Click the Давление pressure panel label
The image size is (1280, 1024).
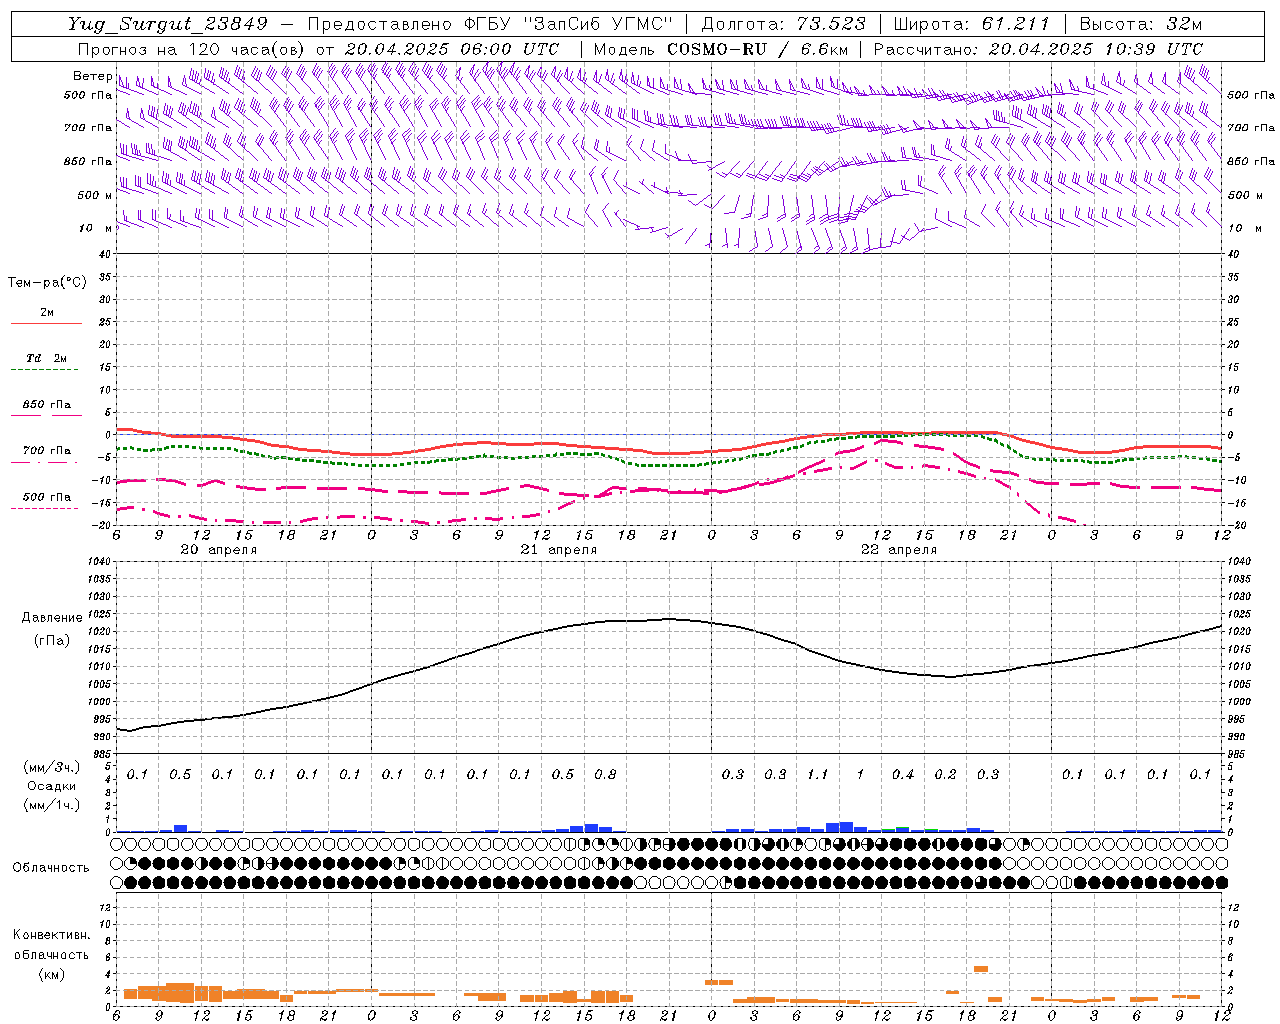pyautogui.click(x=52, y=618)
